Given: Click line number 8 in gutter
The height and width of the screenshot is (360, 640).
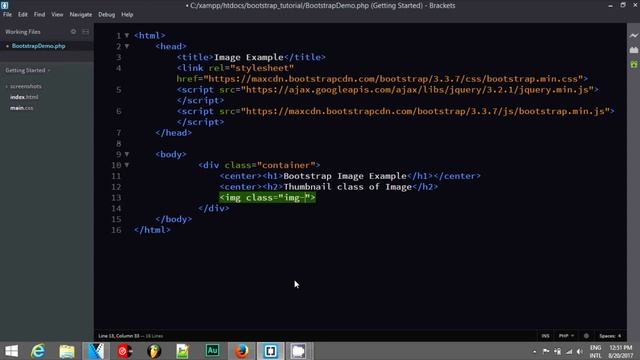Looking at the screenshot, I should pyautogui.click(x=119, y=144).
